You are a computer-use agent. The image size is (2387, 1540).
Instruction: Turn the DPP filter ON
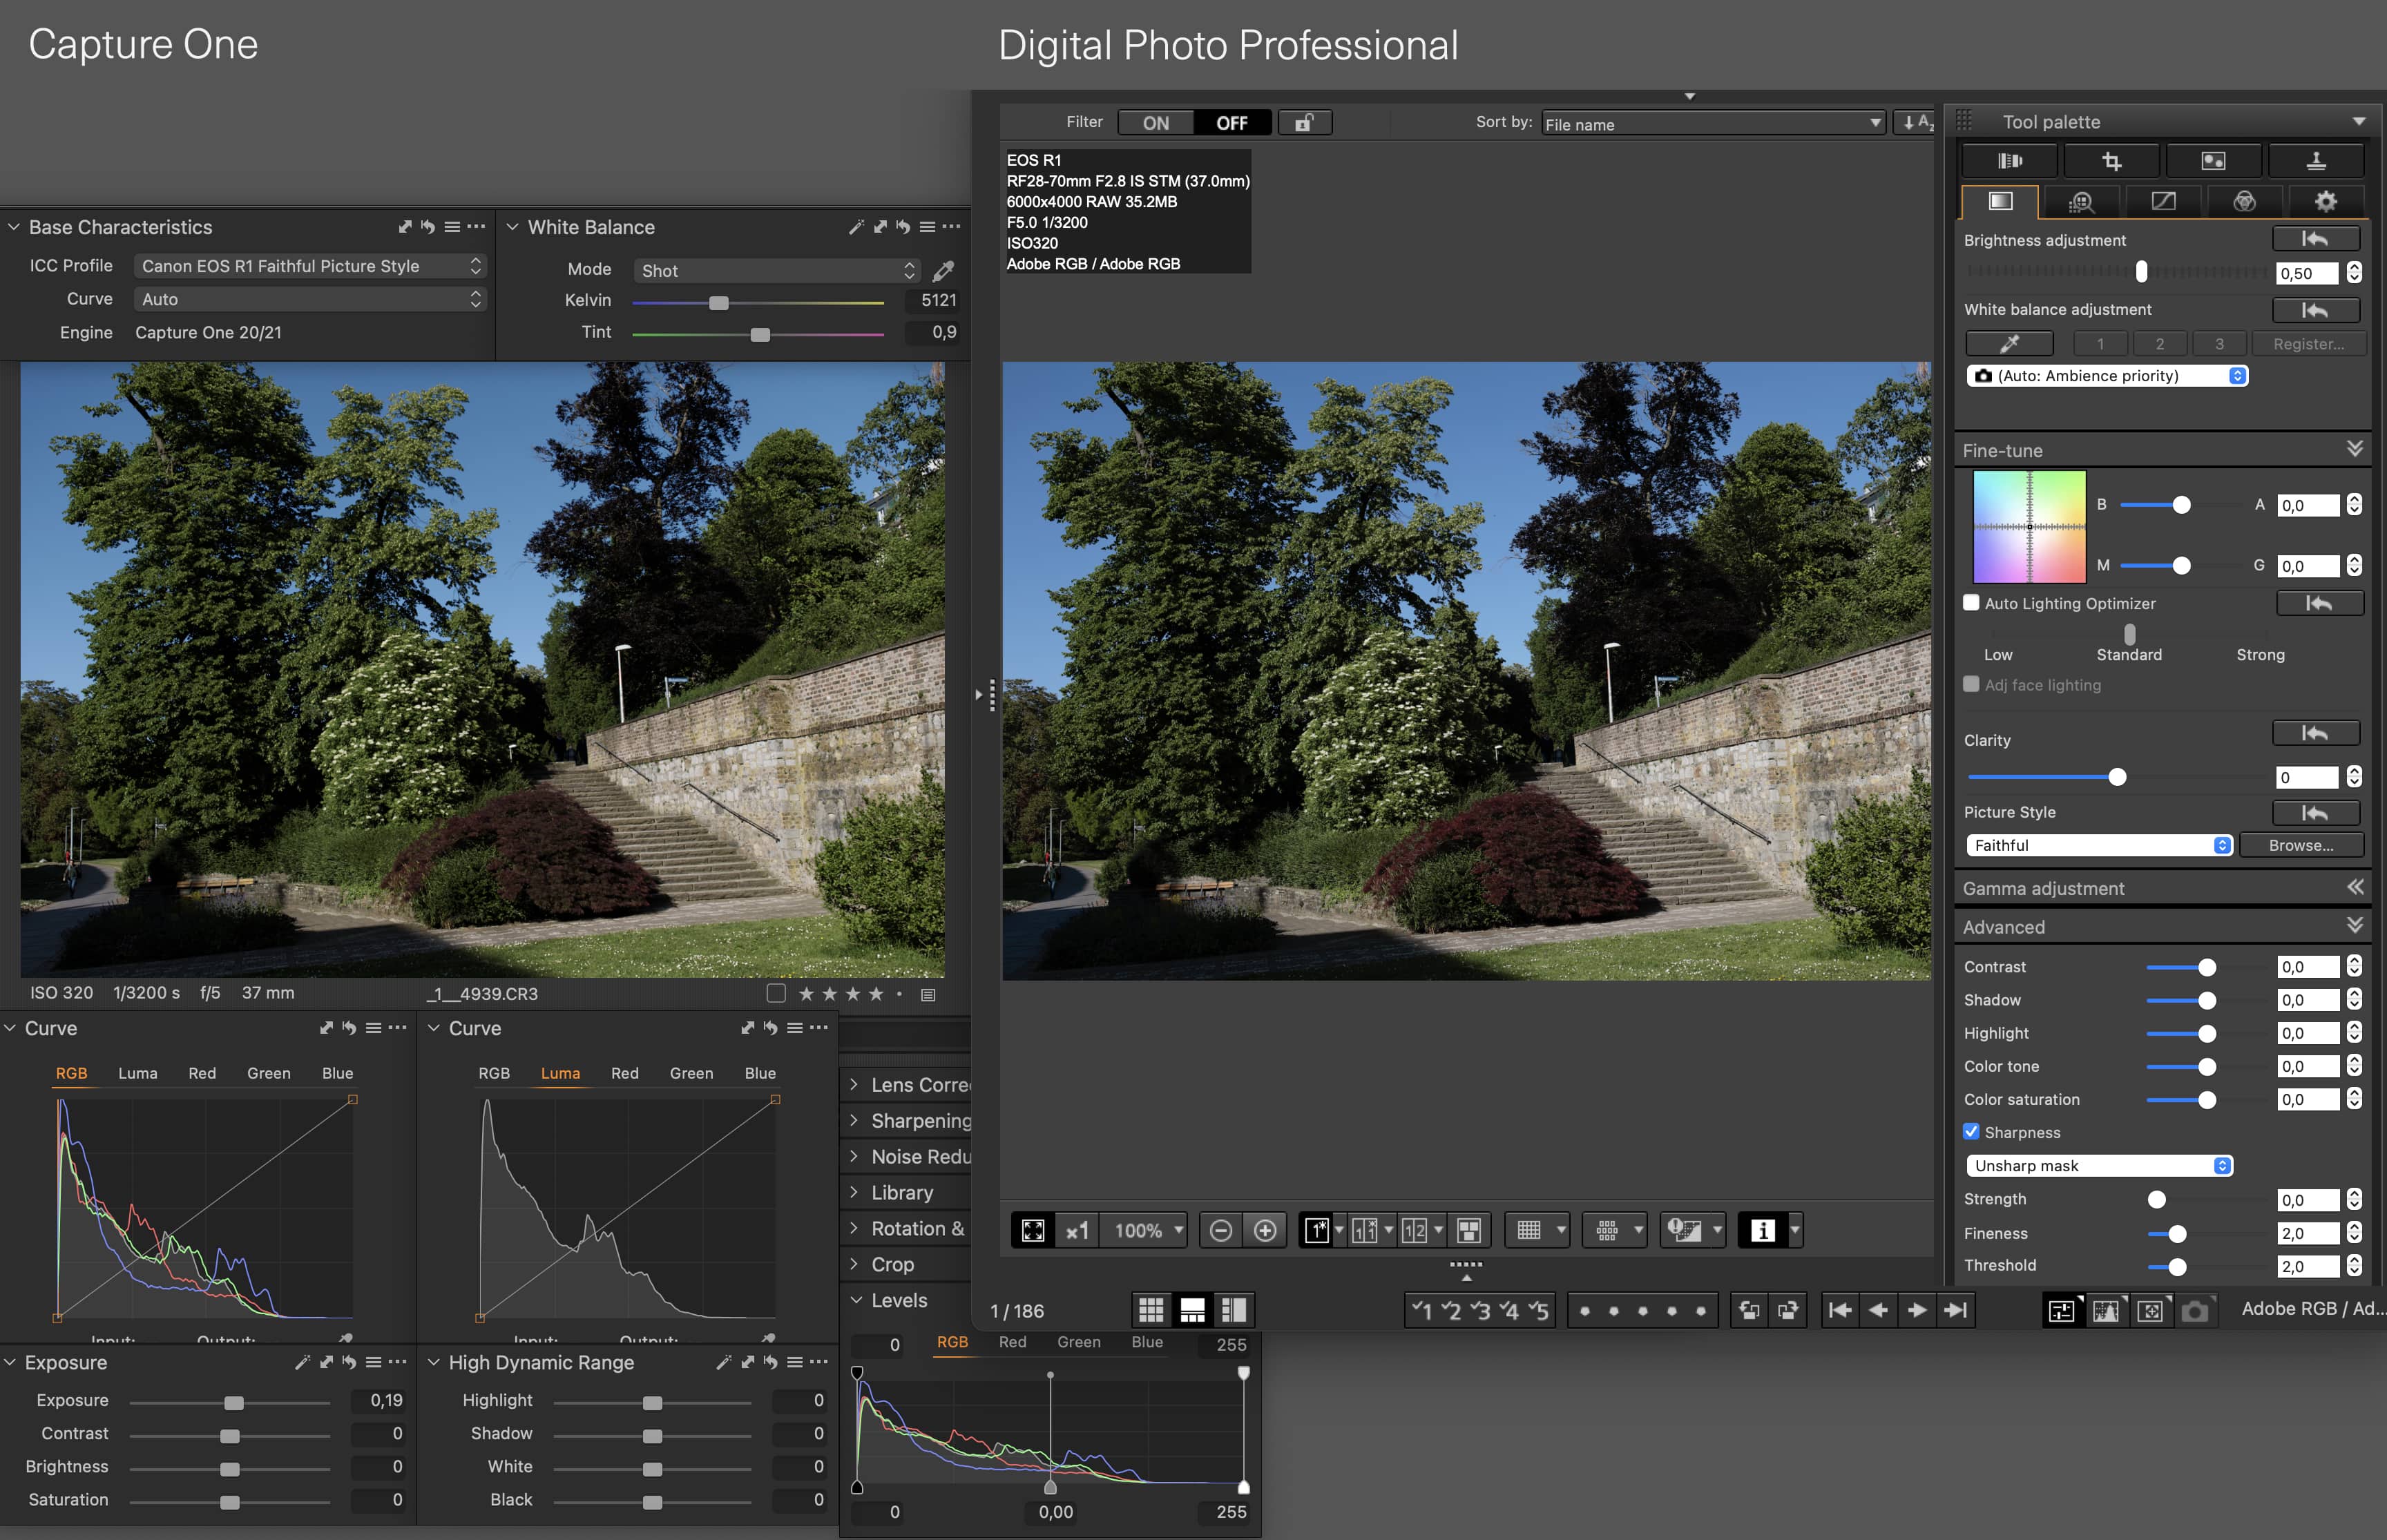point(1156,122)
